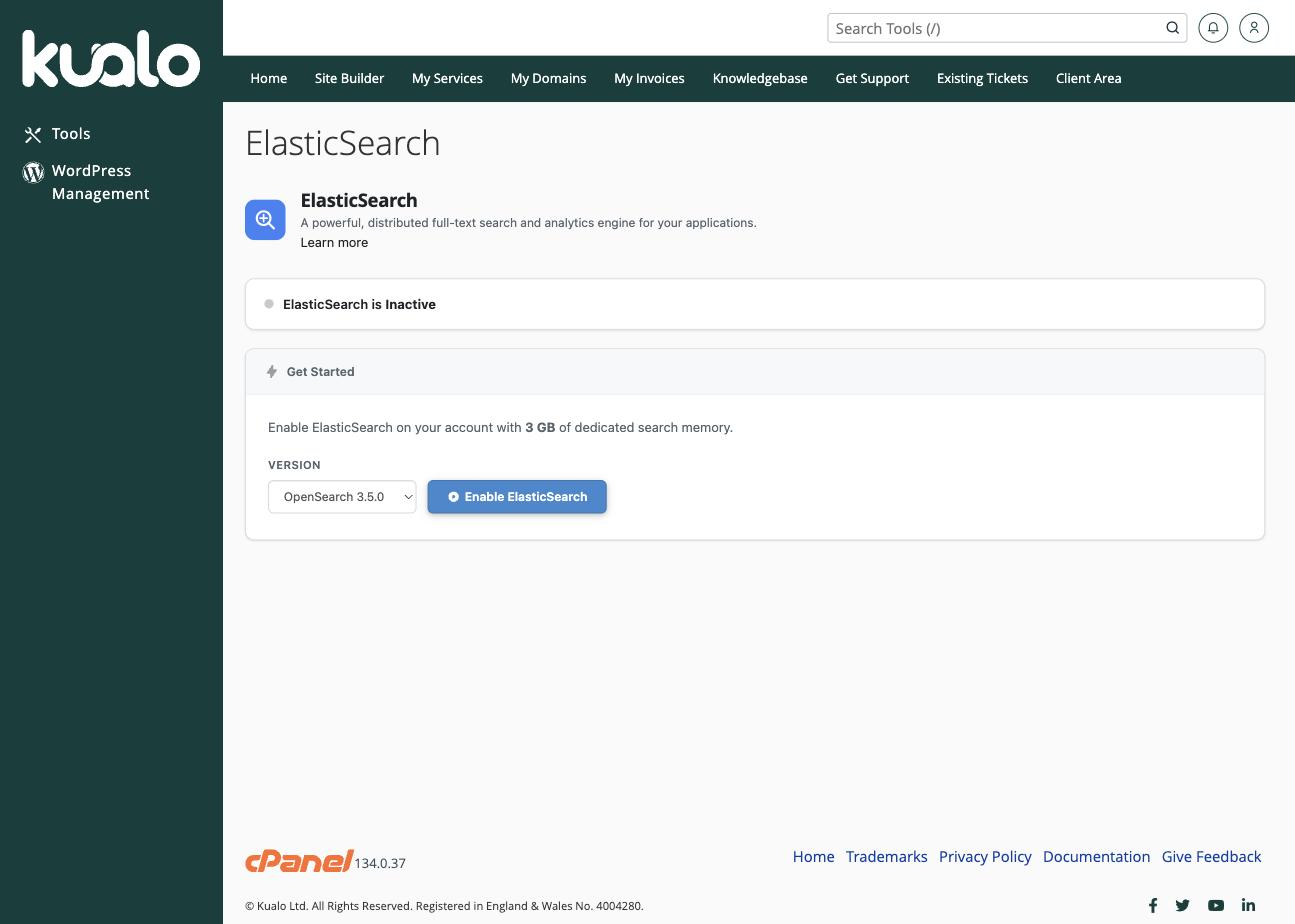Open the Privacy Policy footer link

click(x=985, y=856)
